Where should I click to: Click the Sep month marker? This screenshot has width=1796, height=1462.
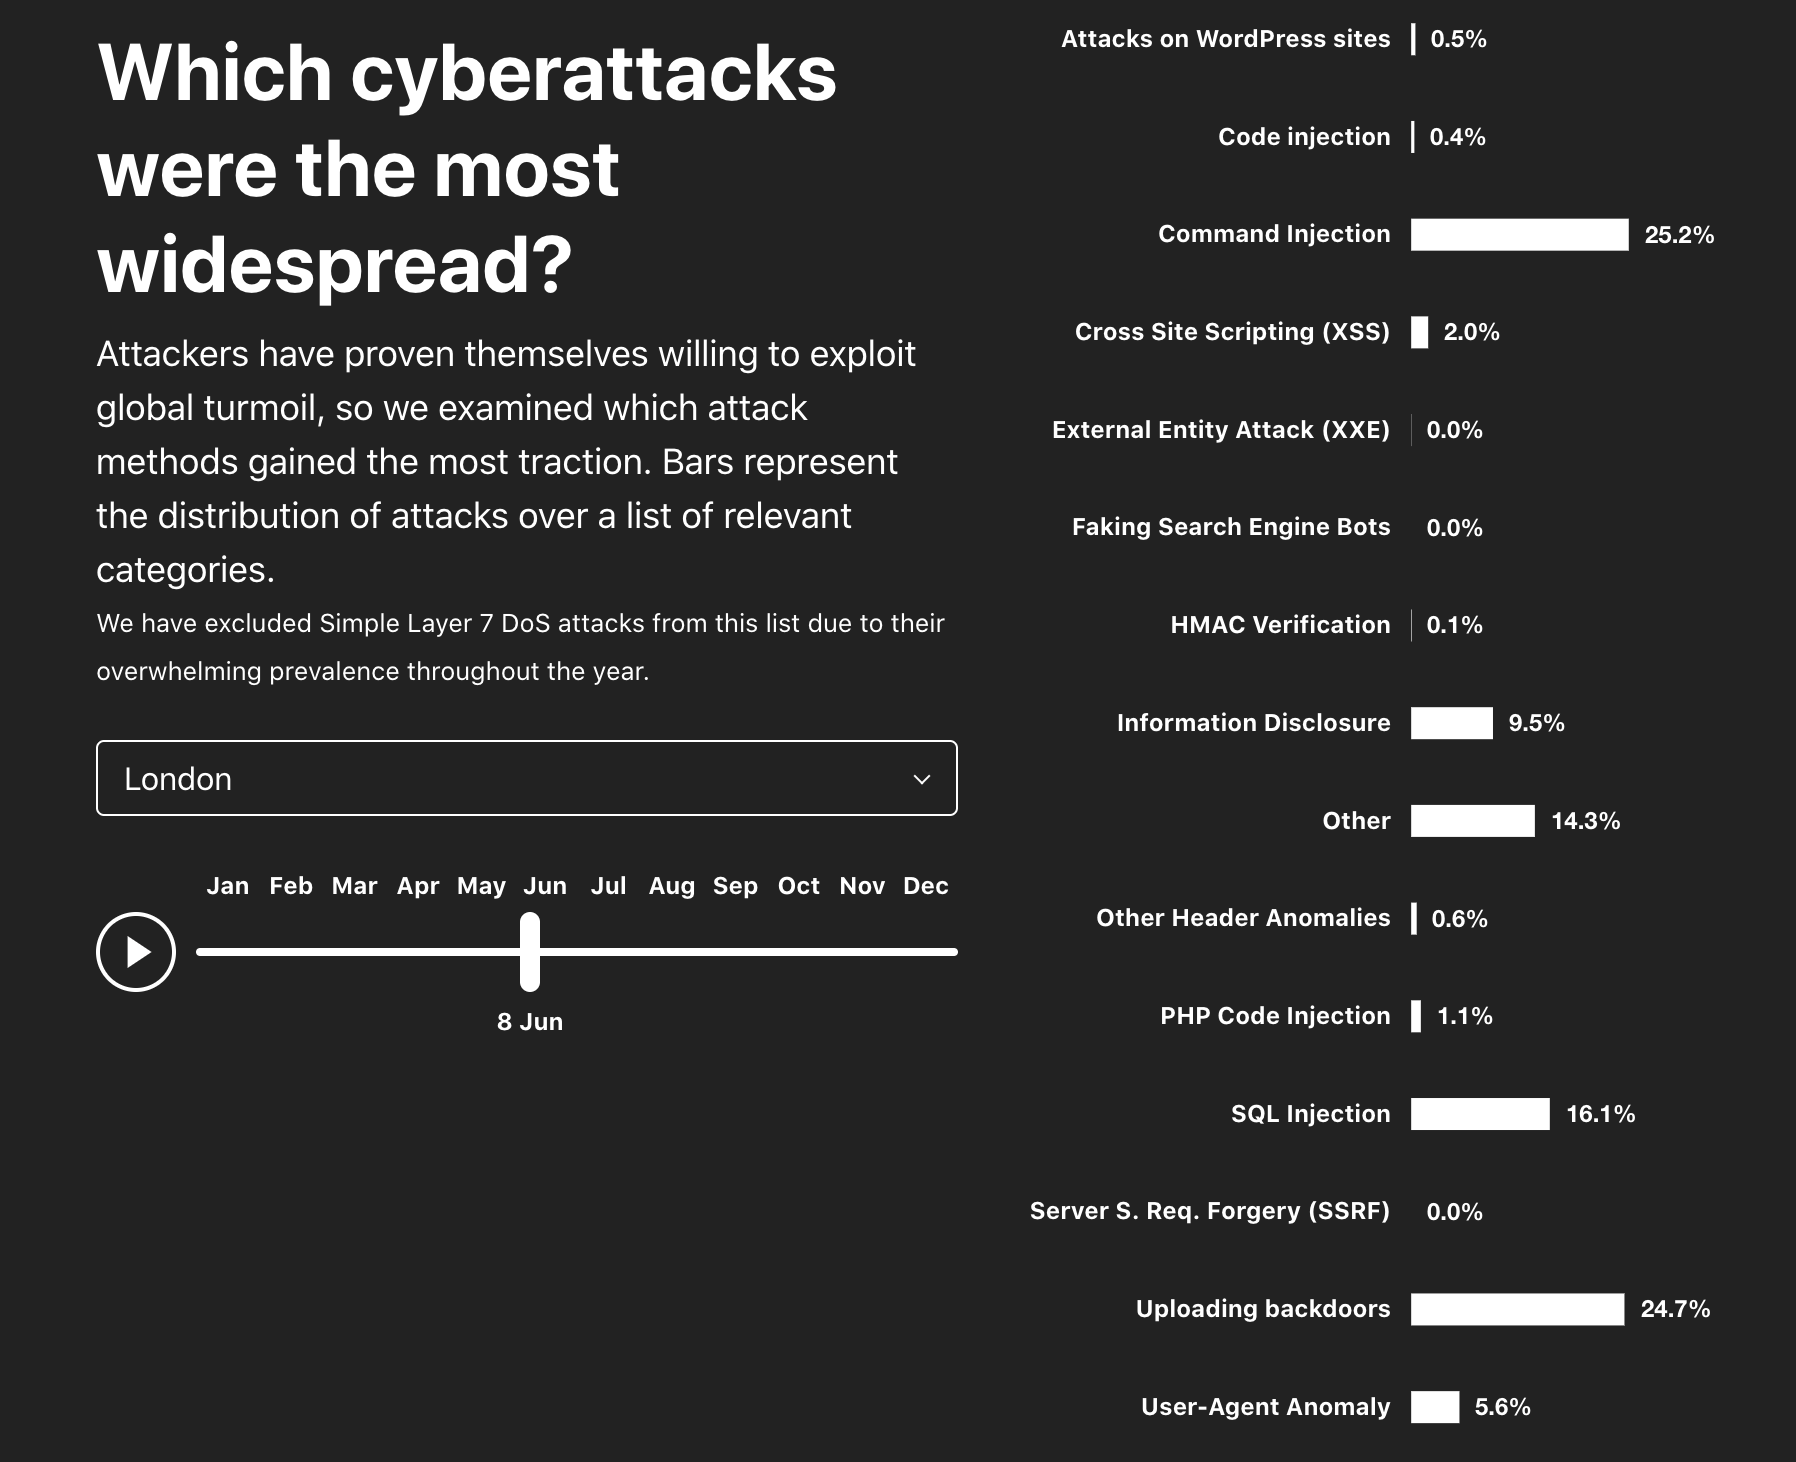click(735, 886)
